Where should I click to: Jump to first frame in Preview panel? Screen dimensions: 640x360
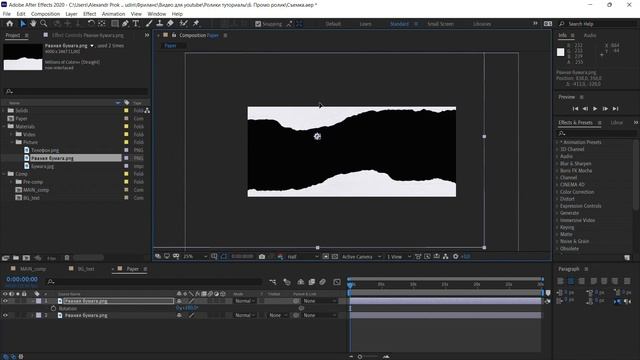tap(575, 109)
